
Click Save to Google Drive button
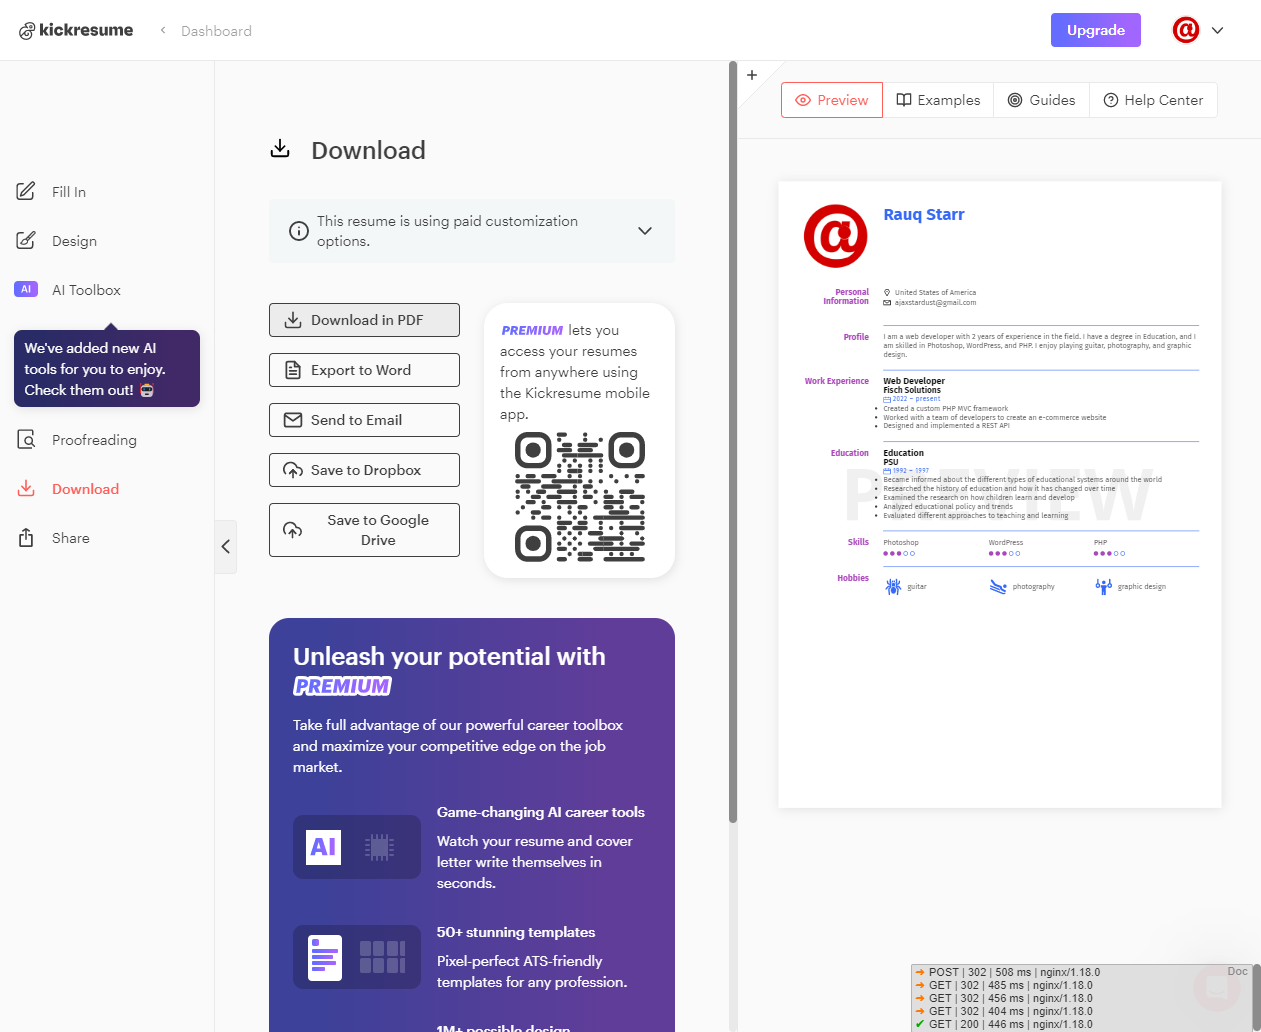tap(364, 530)
